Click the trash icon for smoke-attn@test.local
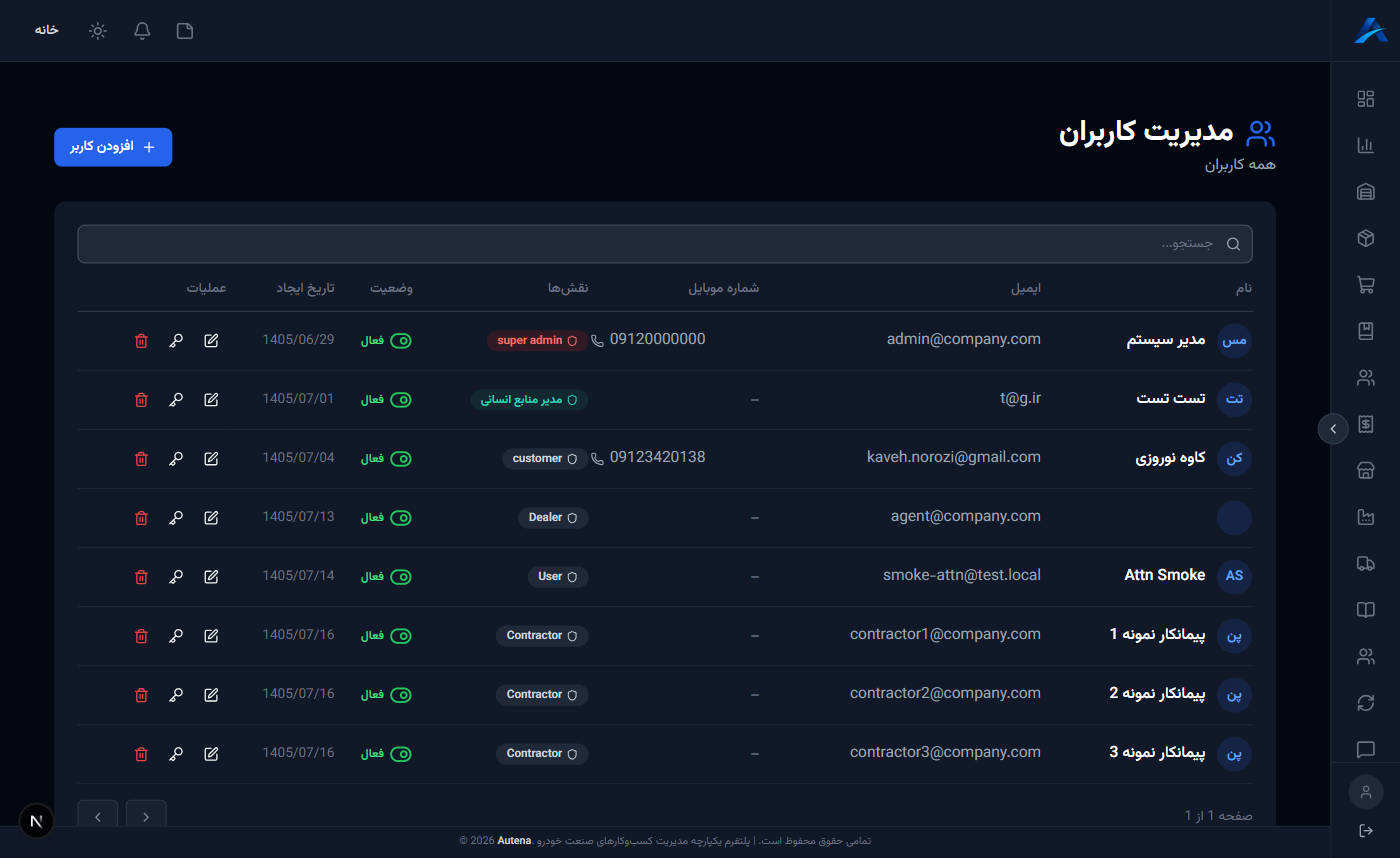Viewport: 1400px width, 858px height. [x=141, y=577]
